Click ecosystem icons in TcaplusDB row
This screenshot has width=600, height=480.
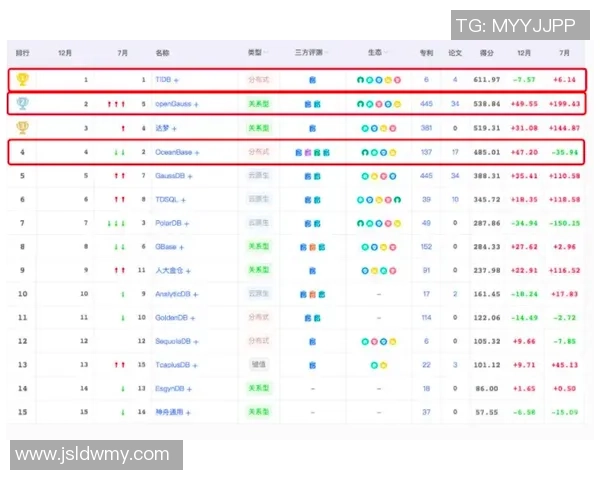pos(377,365)
